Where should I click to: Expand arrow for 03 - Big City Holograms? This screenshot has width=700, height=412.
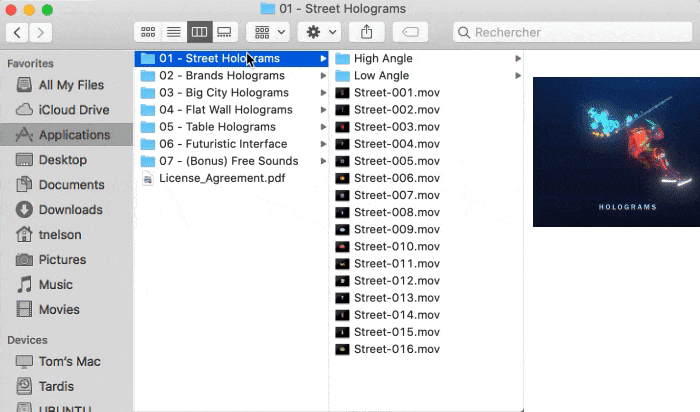tap(323, 93)
